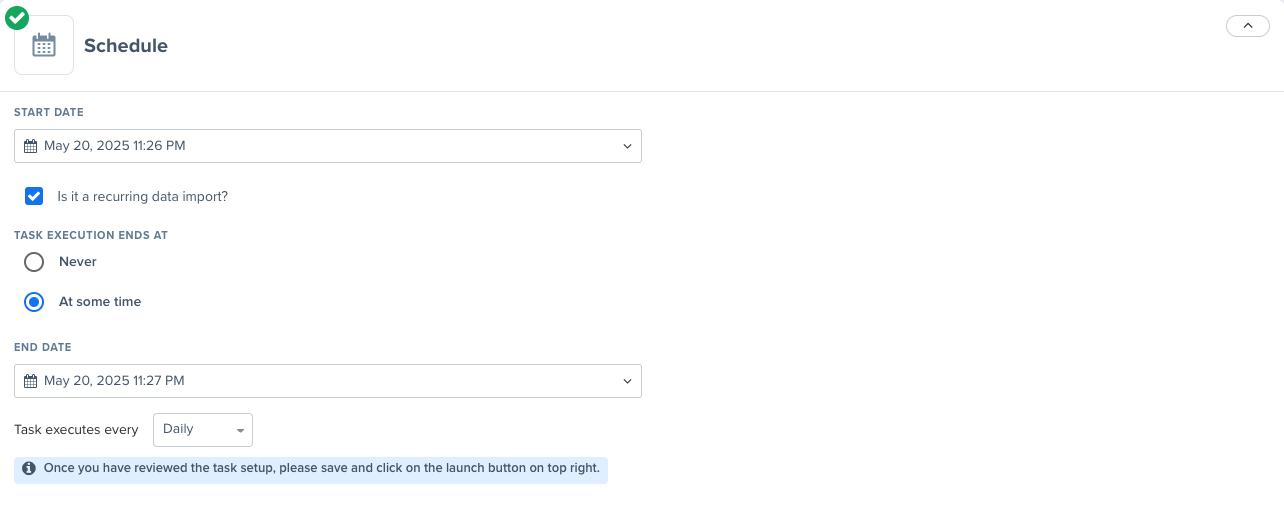This screenshot has width=1284, height=509.
Task: Click the 'Is it a recurring data import?' label
Action: click(143, 197)
